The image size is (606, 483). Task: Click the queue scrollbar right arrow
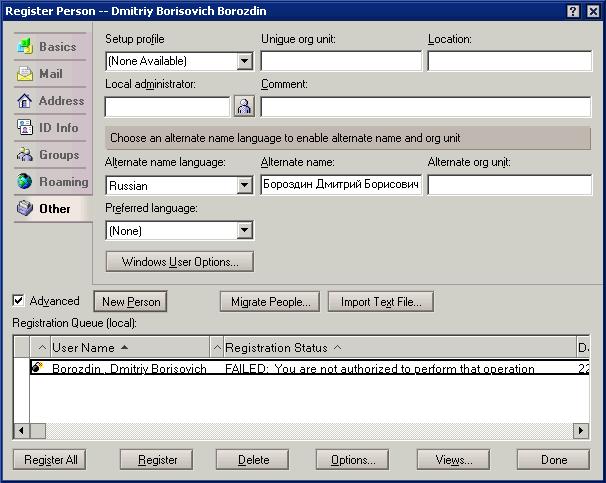click(581, 430)
